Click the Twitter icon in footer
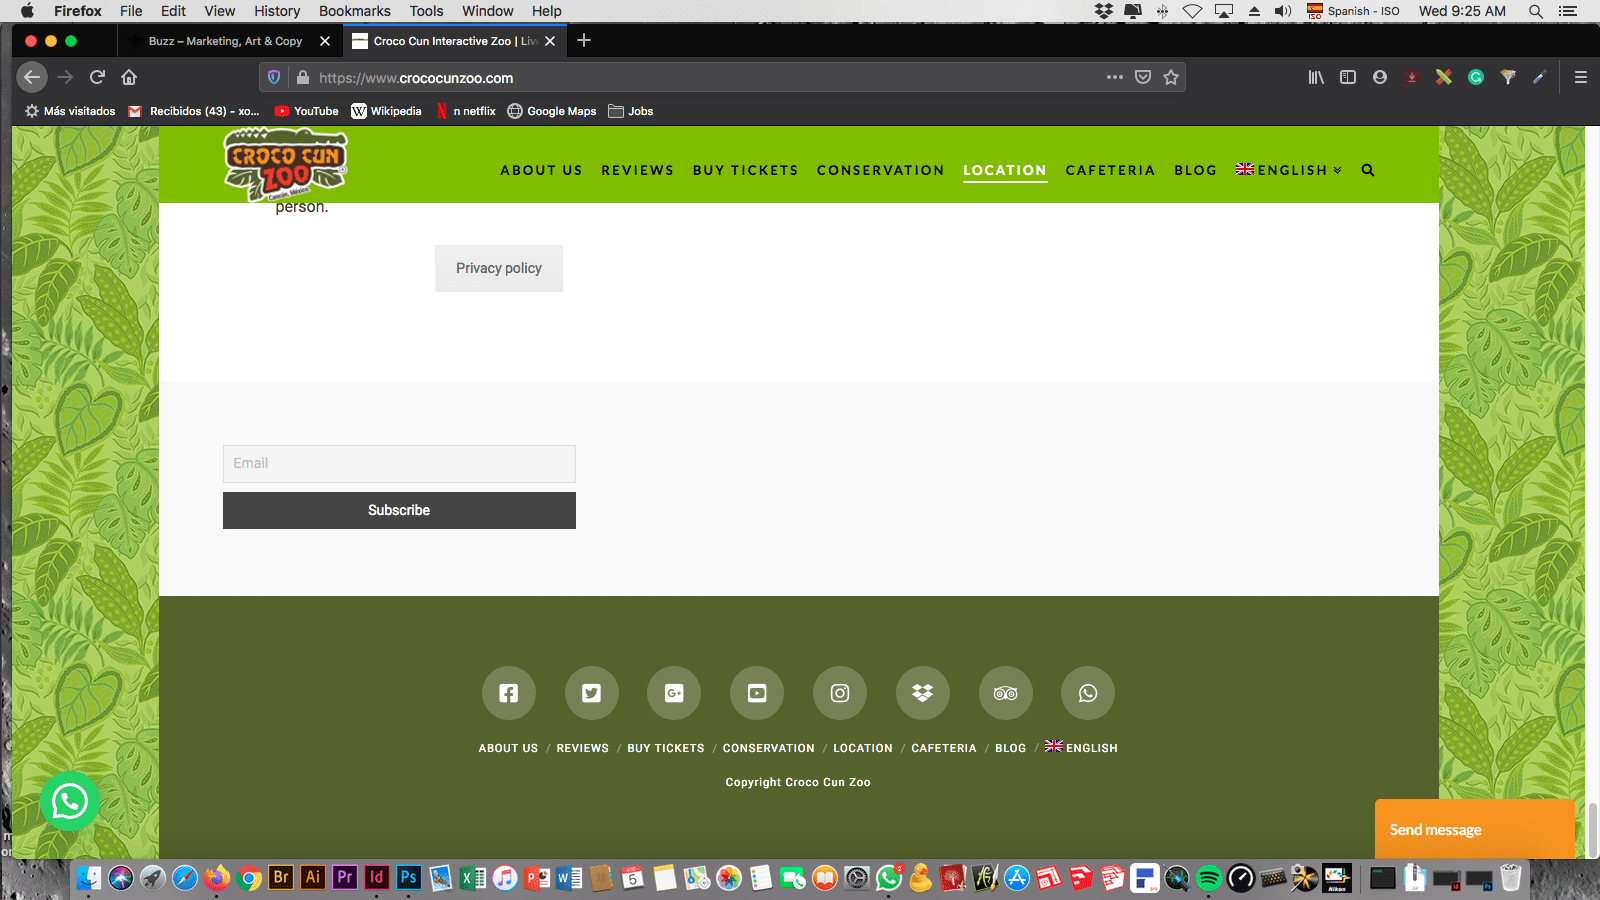The image size is (1600, 900). tap(592, 693)
